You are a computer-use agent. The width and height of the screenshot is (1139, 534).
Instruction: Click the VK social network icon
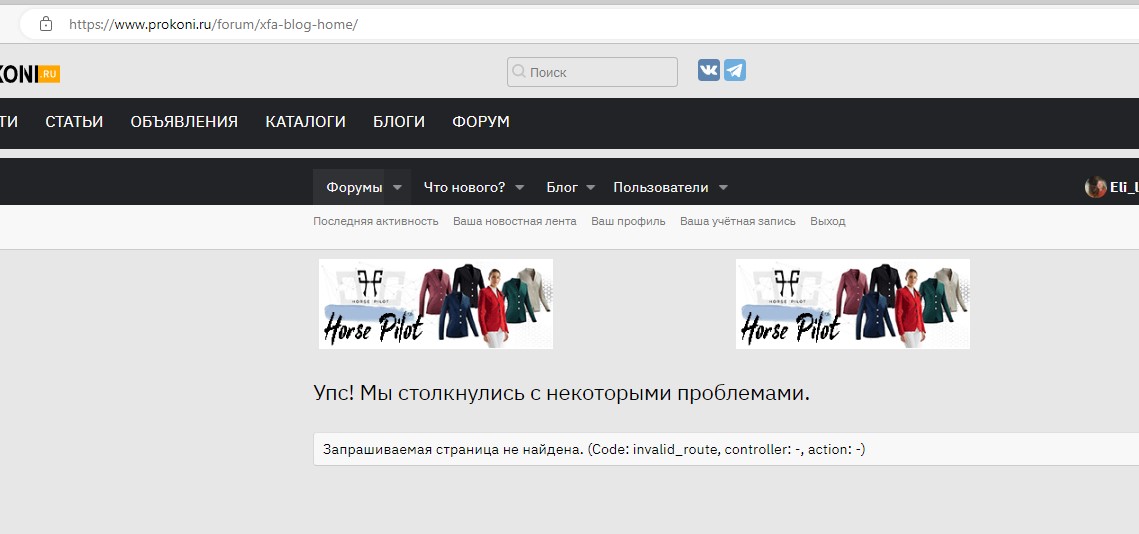click(x=709, y=70)
